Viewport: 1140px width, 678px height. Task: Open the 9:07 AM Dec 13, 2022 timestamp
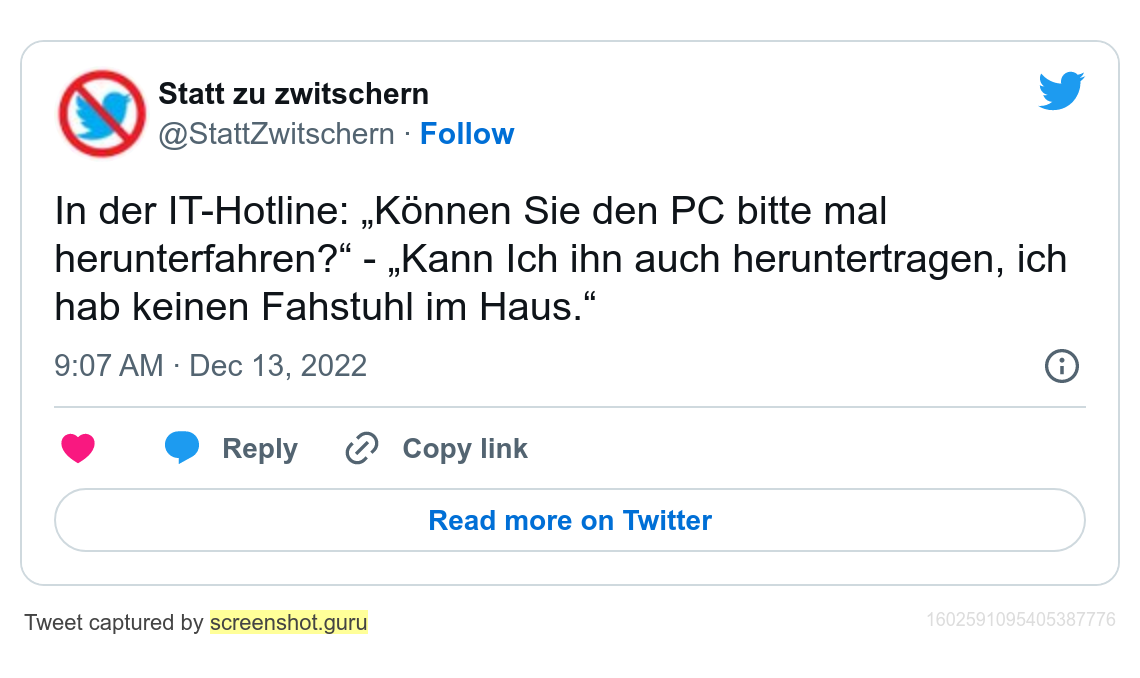tap(210, 366)
